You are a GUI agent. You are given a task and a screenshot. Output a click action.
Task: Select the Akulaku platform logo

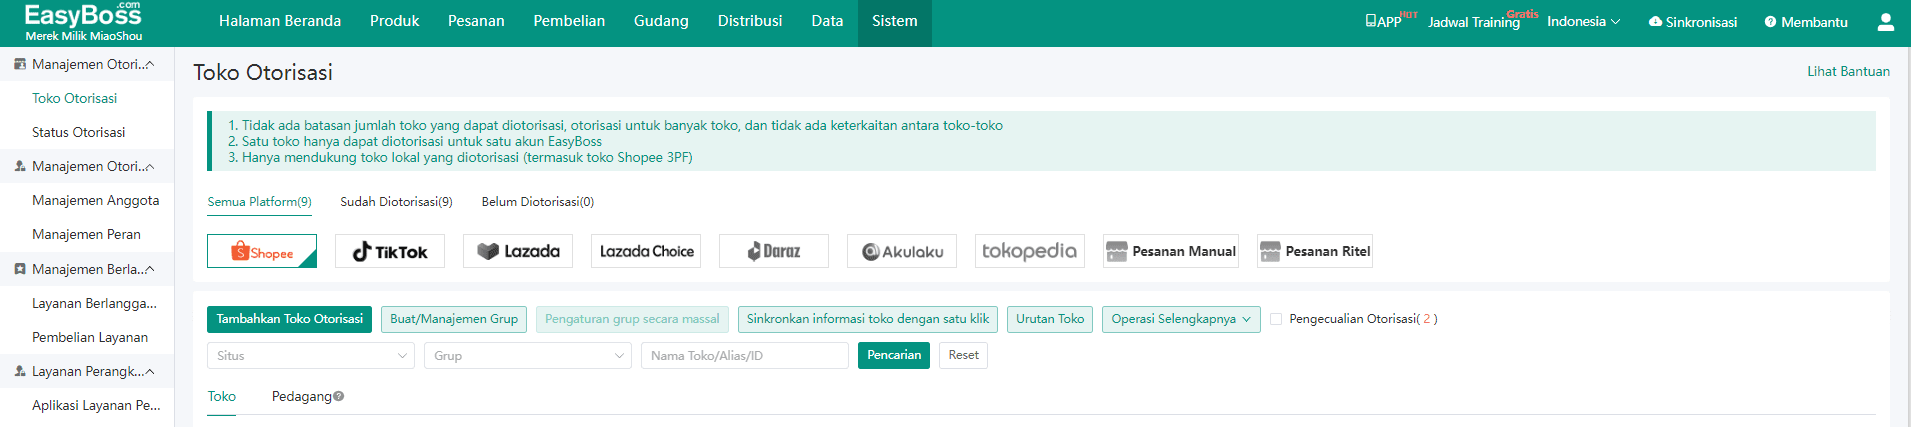pos(902,251)
